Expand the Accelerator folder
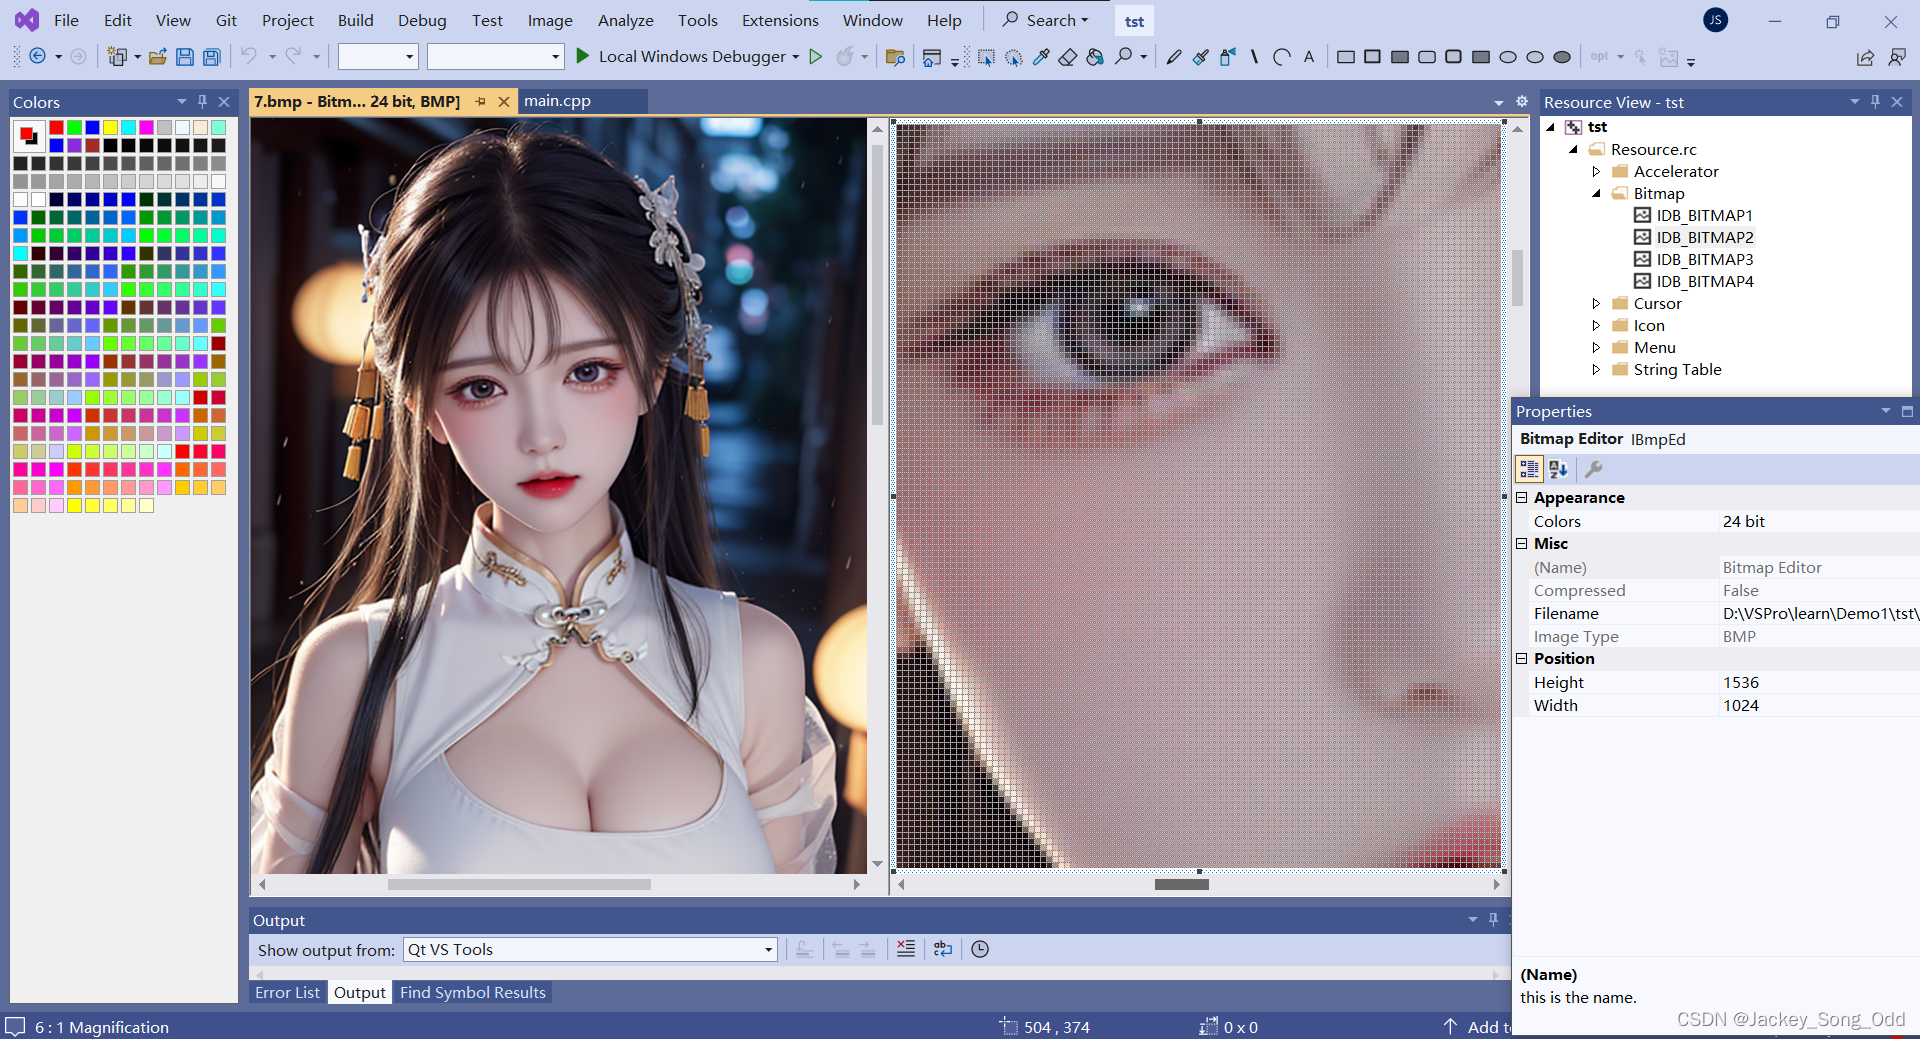This screenshot has width=1920, height=1039. click(x=1596, y=171)
